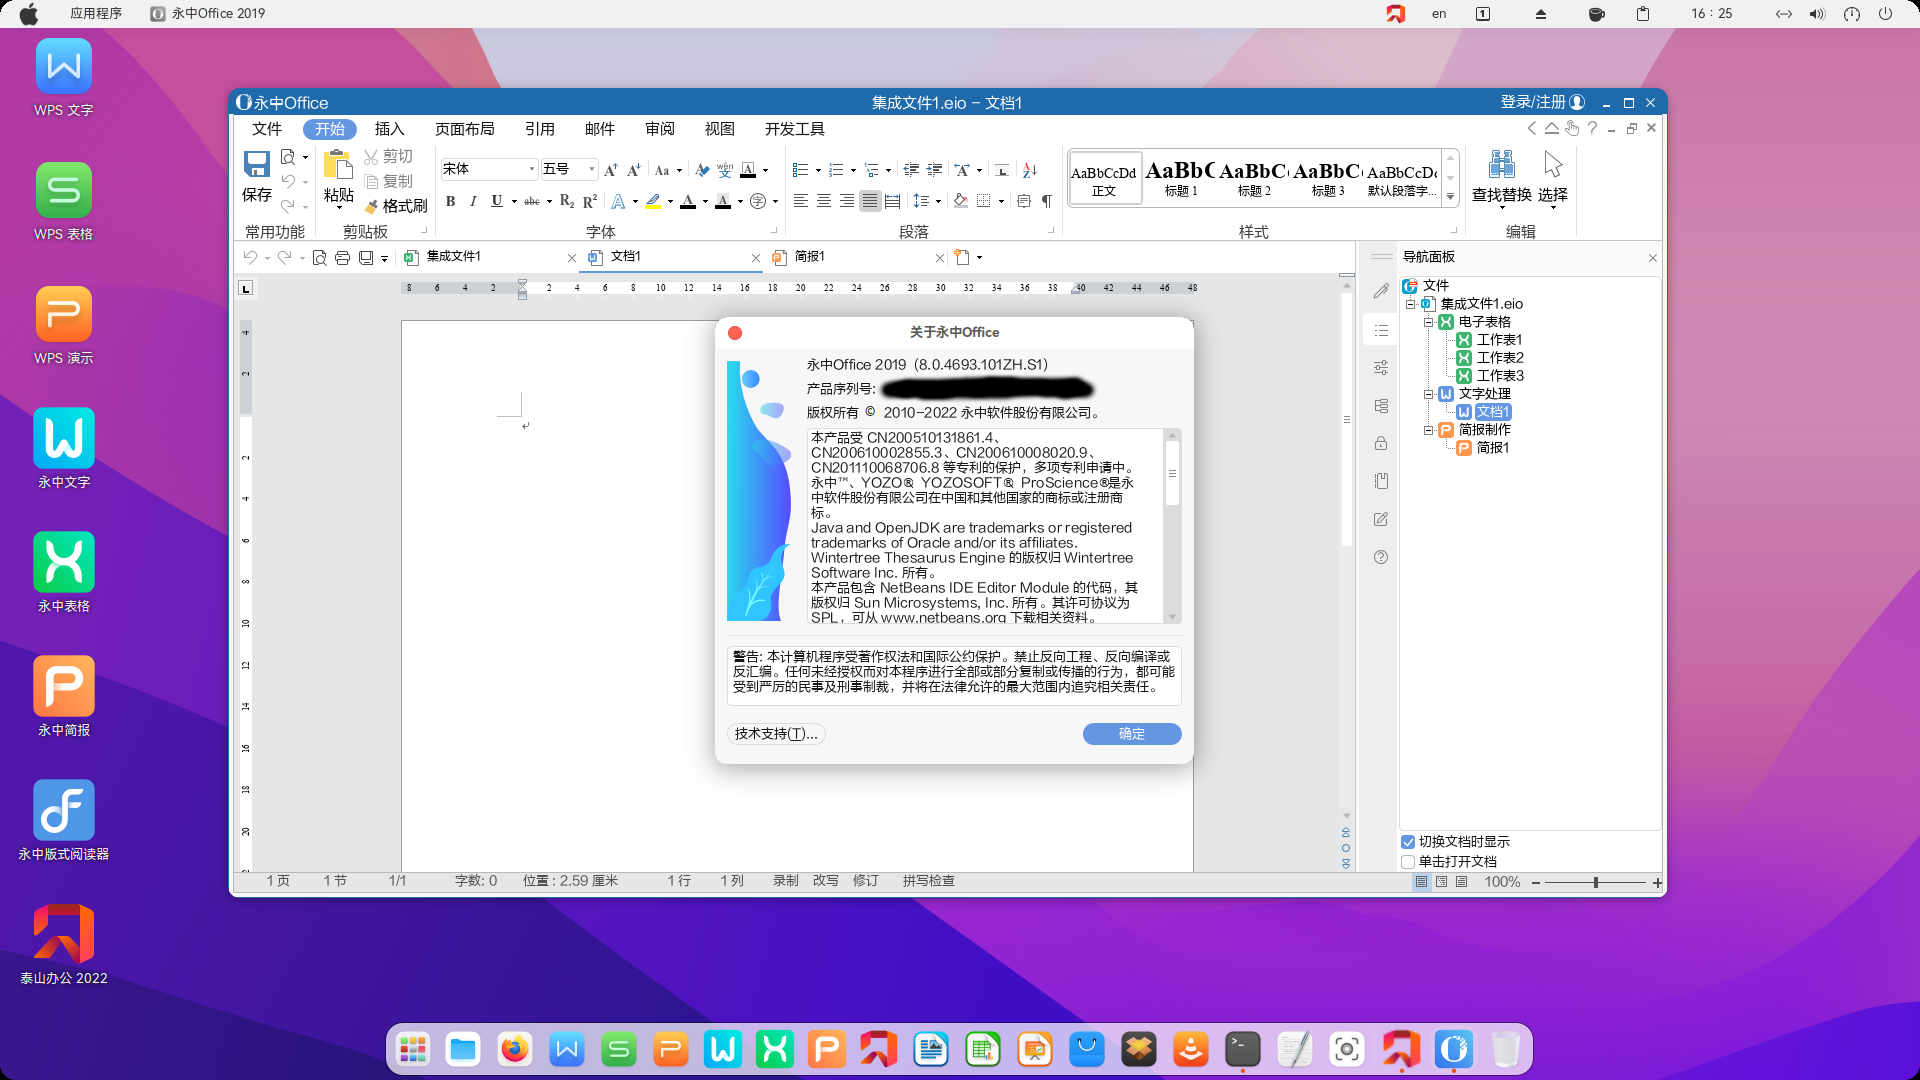1920x1080 pixels.
Task: Open the bullet list dropdown arrow
Action: pyautogui.click(x=818, y=171)
